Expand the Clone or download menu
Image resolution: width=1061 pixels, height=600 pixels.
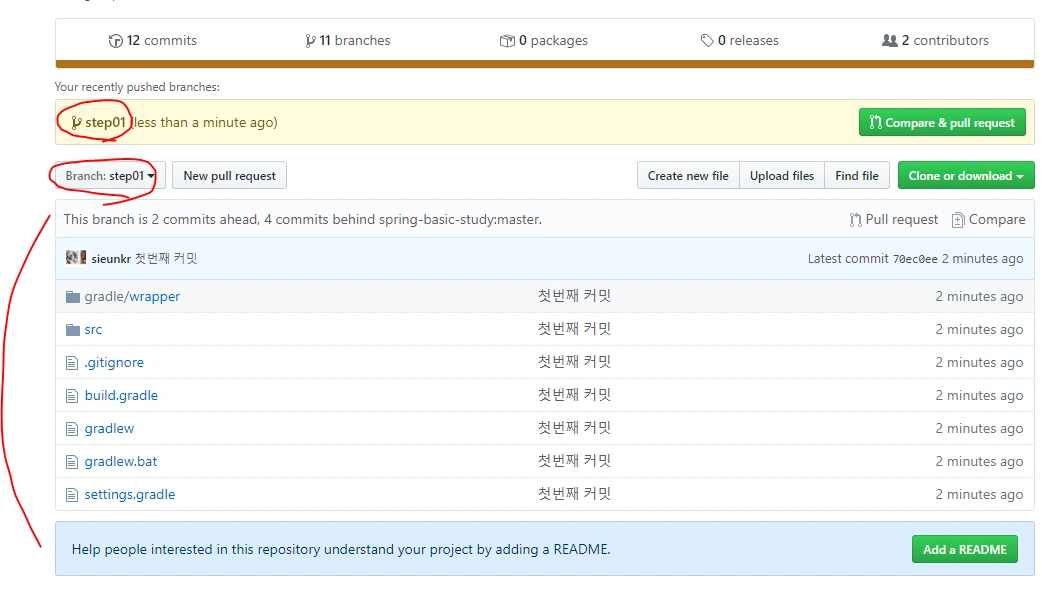tap(965, 176)
